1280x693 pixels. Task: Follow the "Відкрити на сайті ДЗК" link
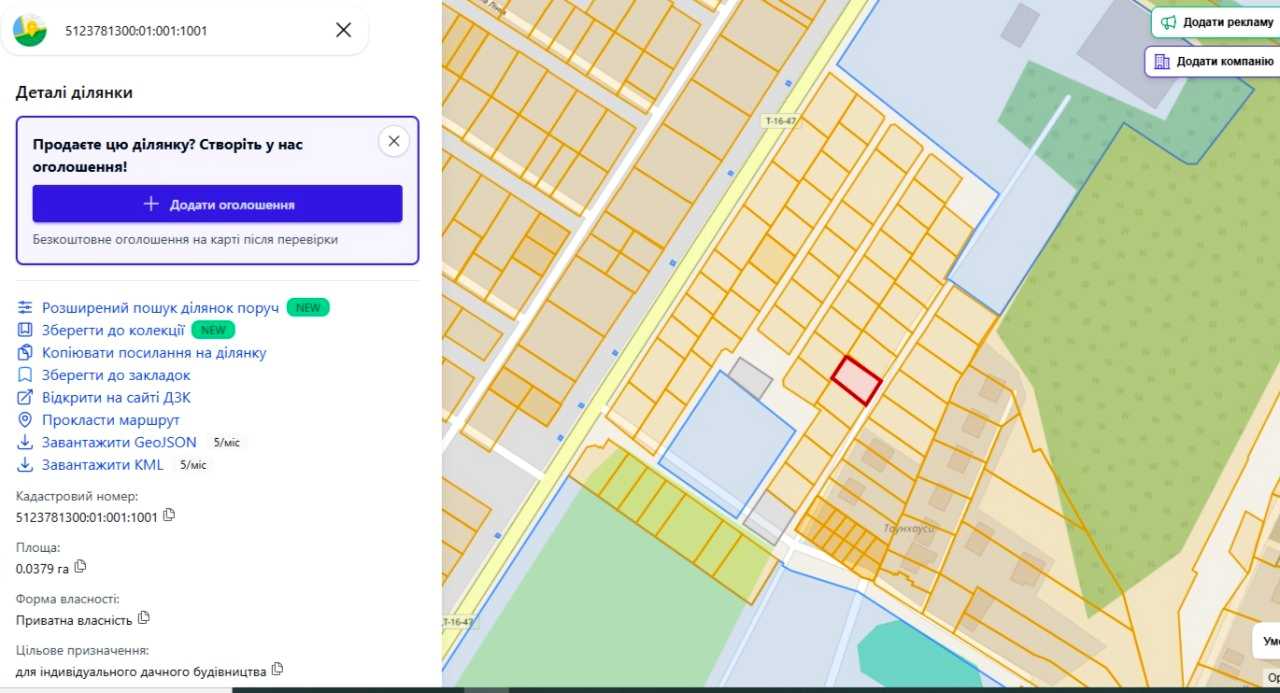[x=116, y=397]
